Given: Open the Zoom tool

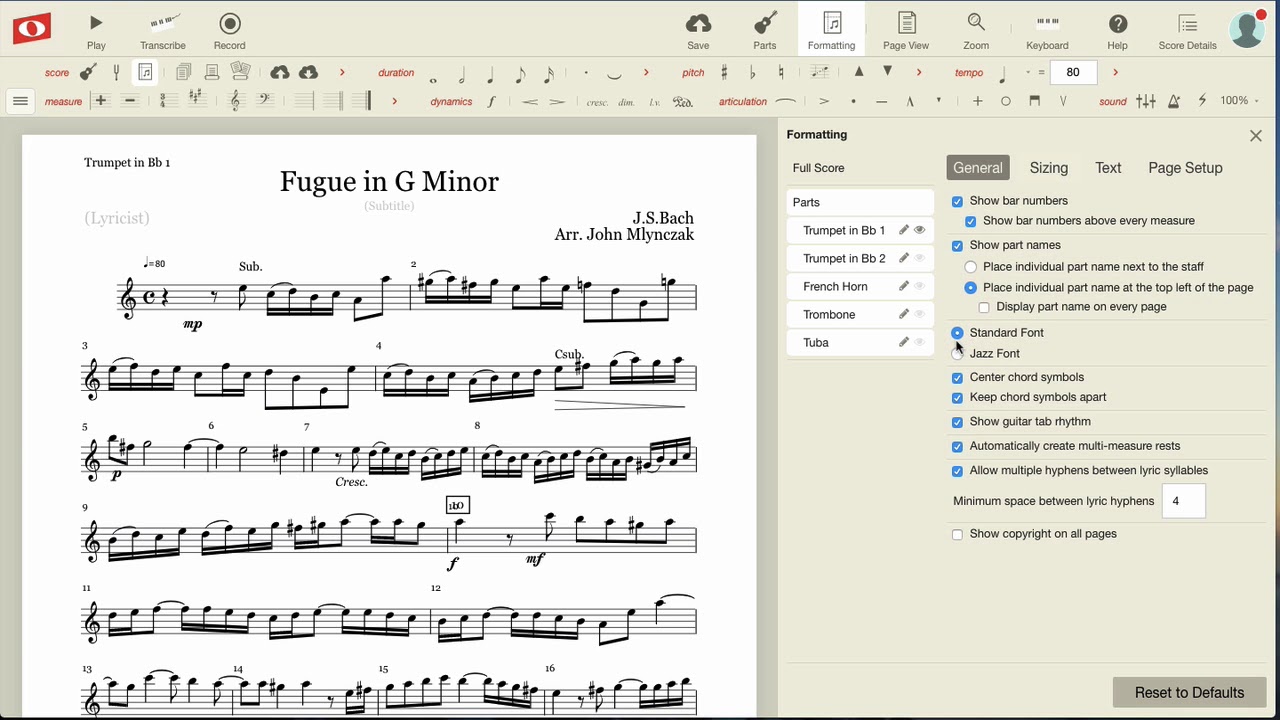Looking at the screenshot, I should 976,29.
